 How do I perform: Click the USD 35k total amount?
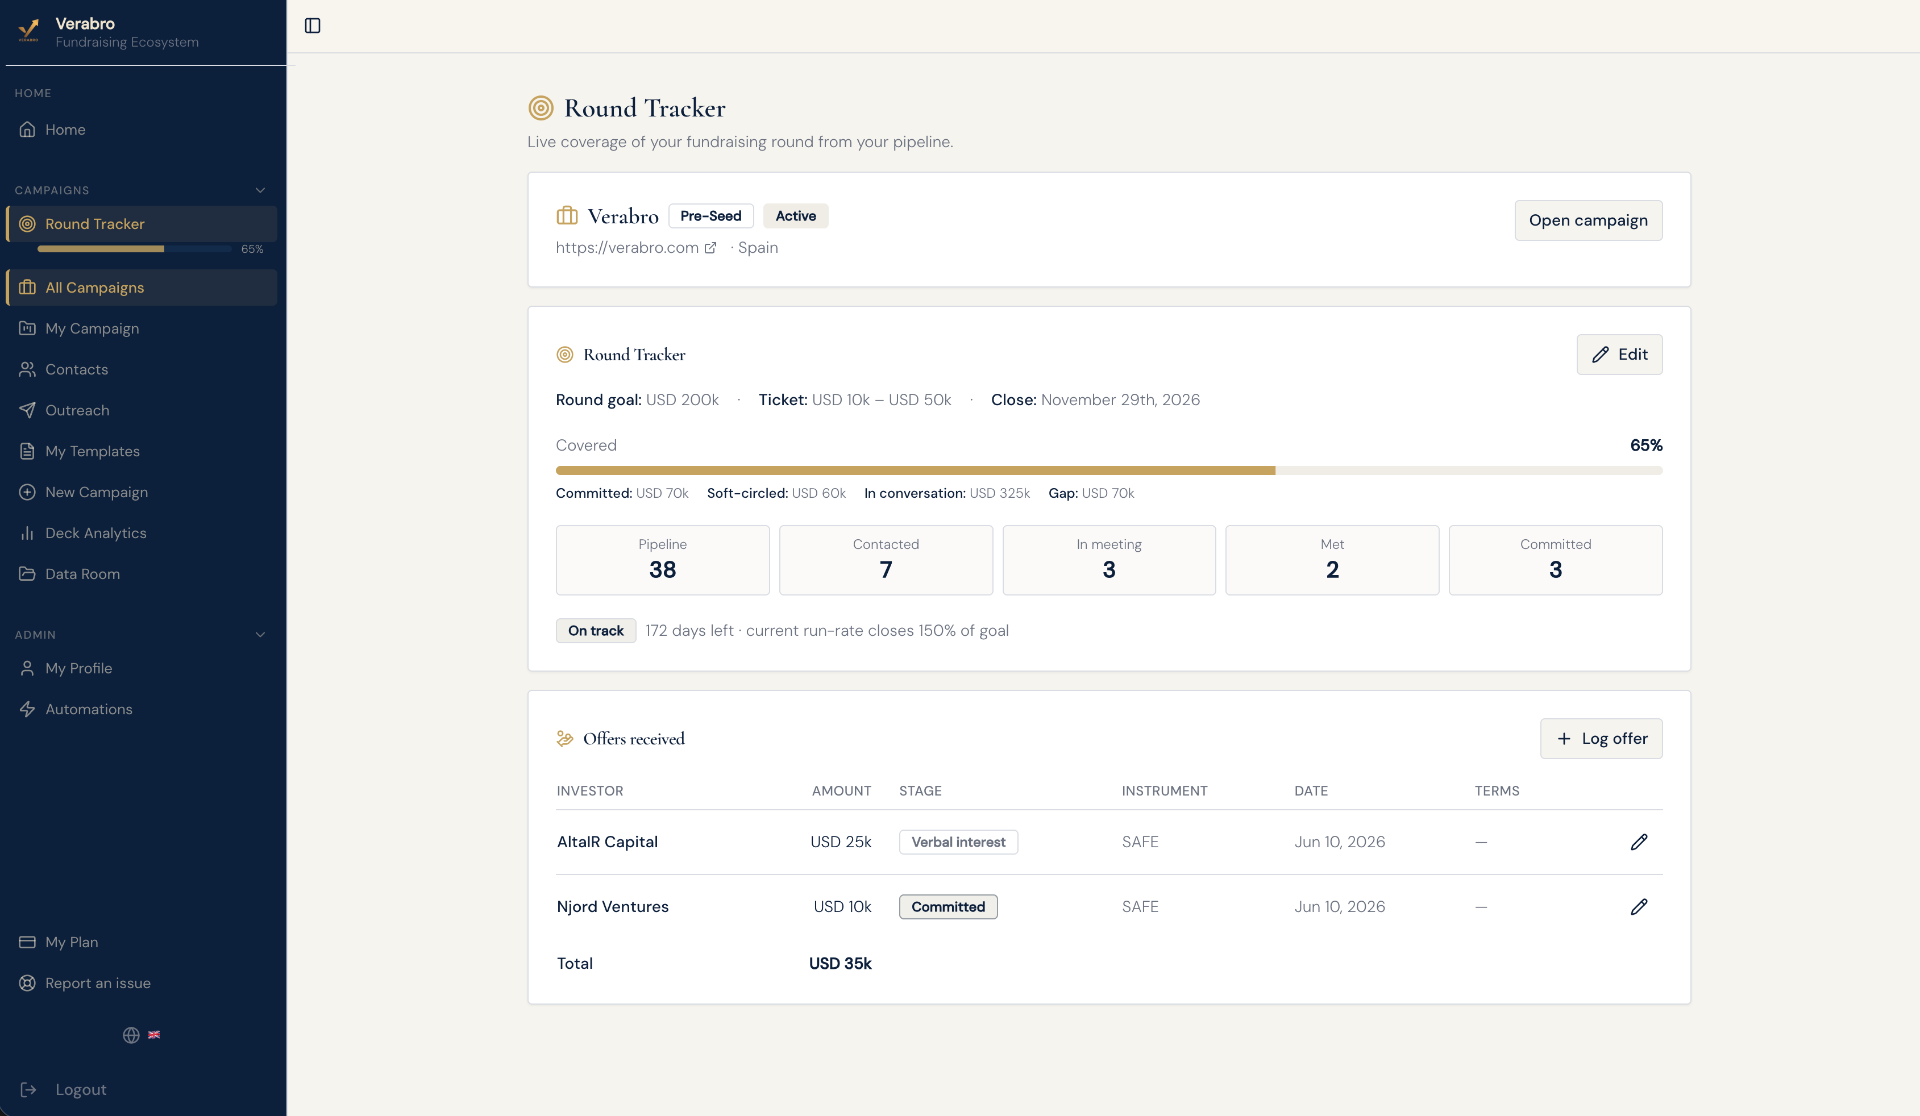click(840, 965)
